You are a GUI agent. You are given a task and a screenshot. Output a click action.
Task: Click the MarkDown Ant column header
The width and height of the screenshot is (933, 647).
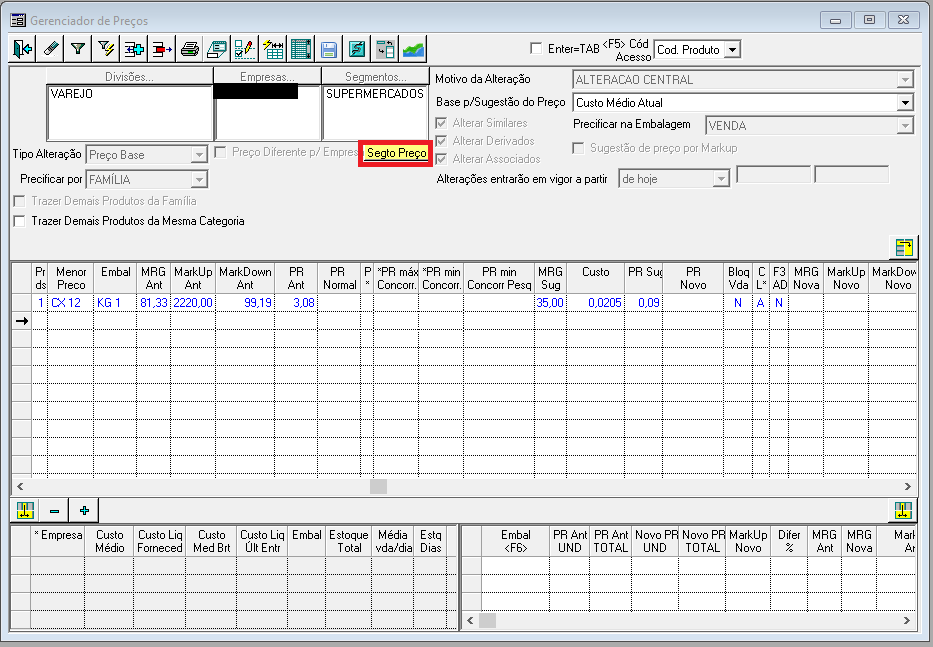click(245, 278)
